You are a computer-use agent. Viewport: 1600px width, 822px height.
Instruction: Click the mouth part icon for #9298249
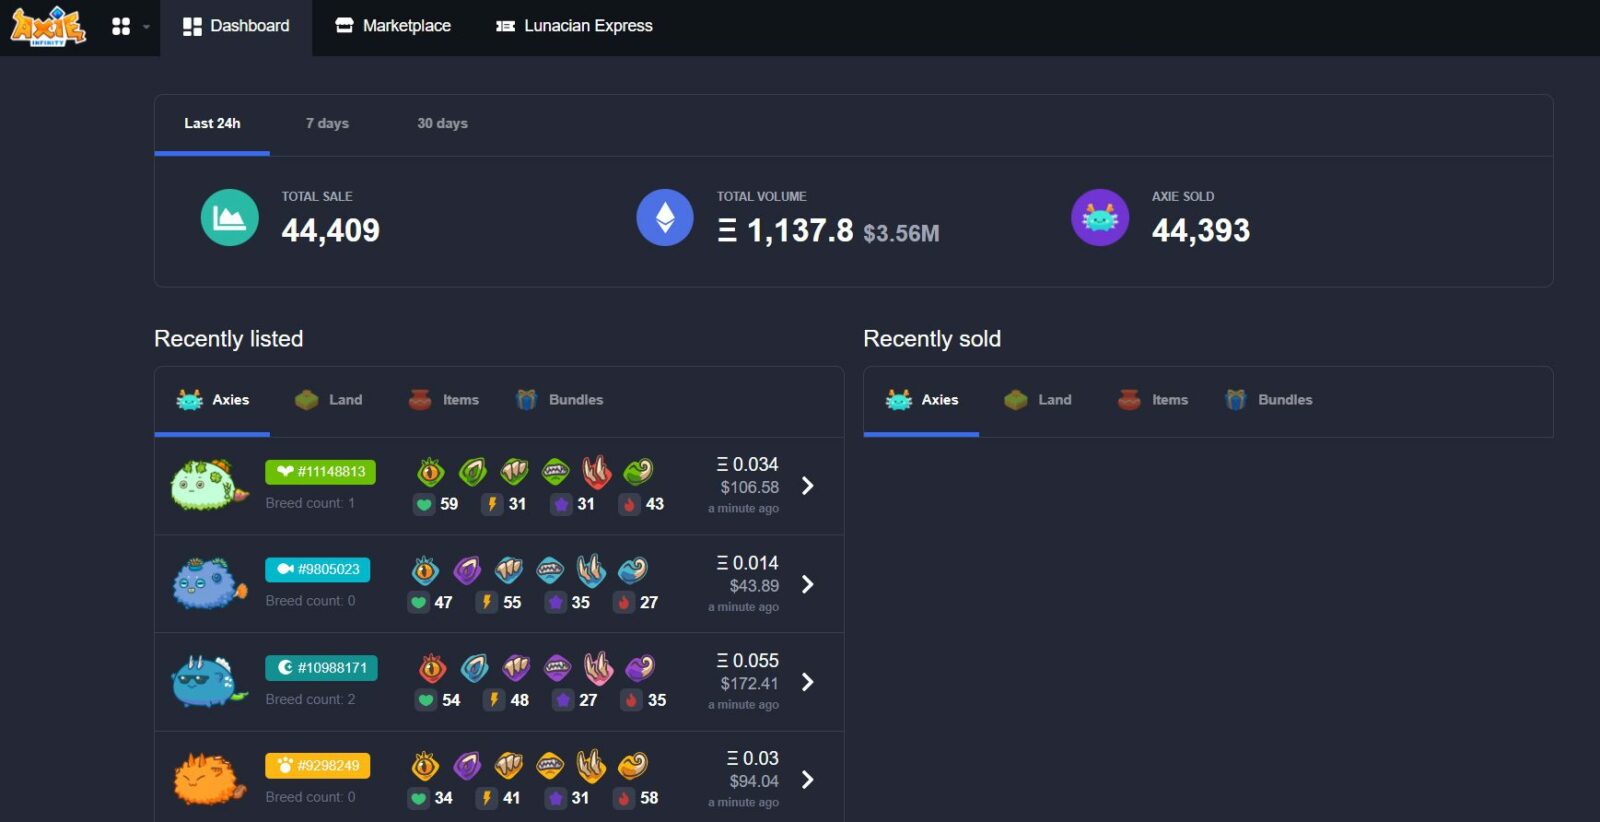550,766
